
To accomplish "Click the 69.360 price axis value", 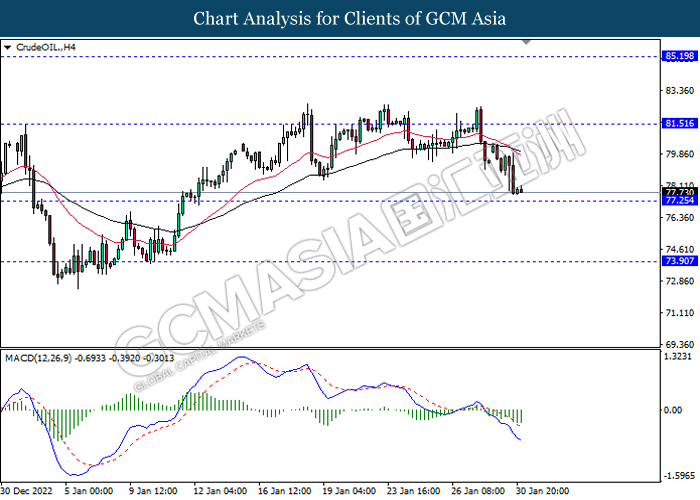I will pyautogui.click(x=679, y=345).
